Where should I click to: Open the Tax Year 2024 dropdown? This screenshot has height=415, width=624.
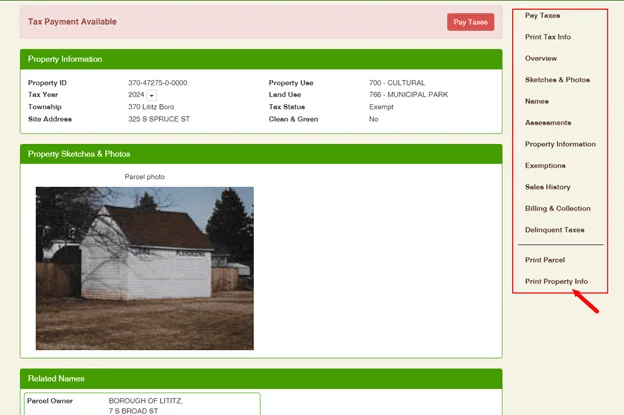[152, 95]
